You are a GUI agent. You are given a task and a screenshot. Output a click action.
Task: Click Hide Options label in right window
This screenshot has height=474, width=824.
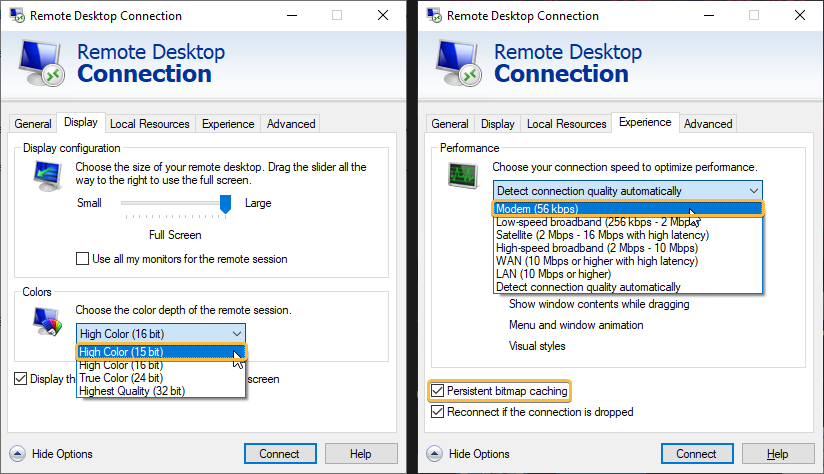click(x=479, y=454)
